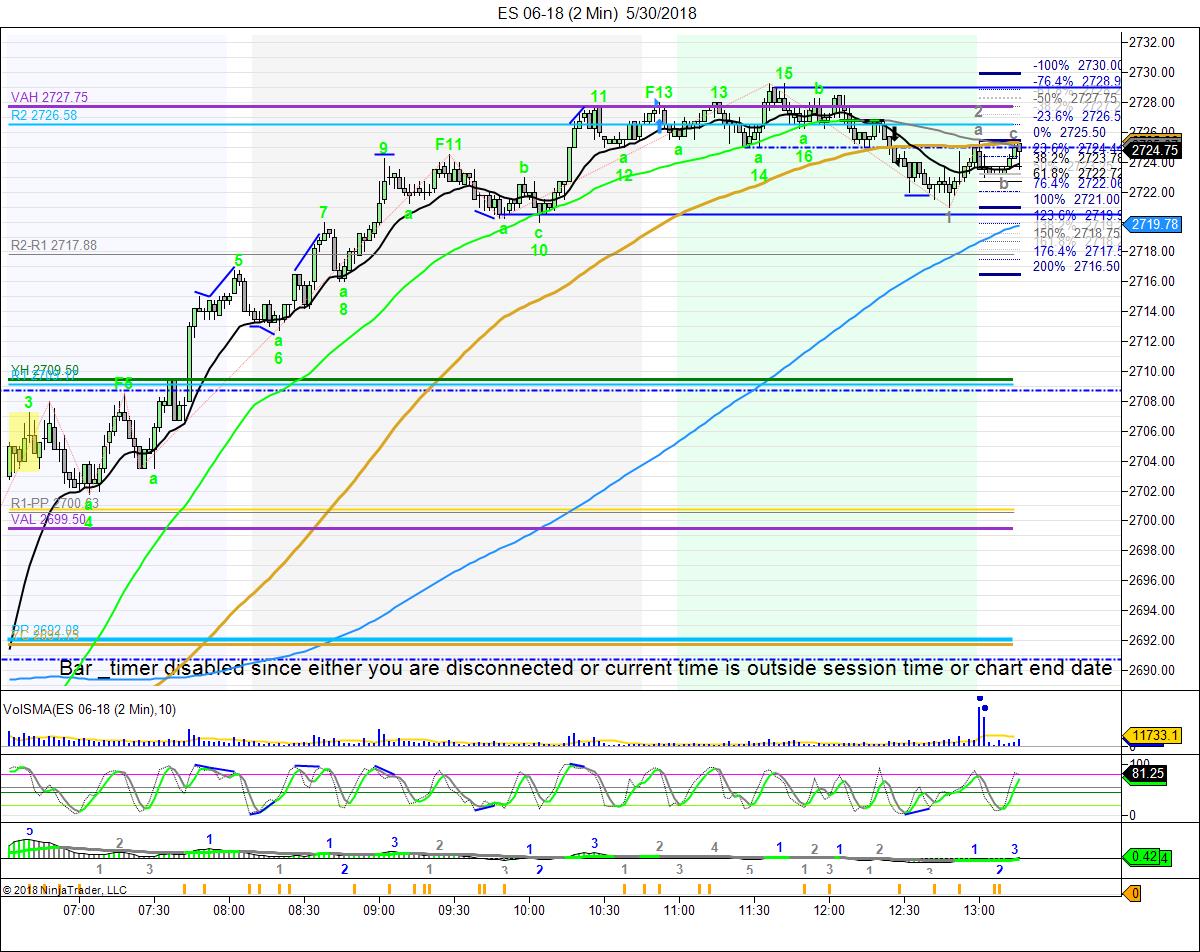Click green wave label 10 below c
This screenshot has width=1200, height=952.
click(539, 250)
